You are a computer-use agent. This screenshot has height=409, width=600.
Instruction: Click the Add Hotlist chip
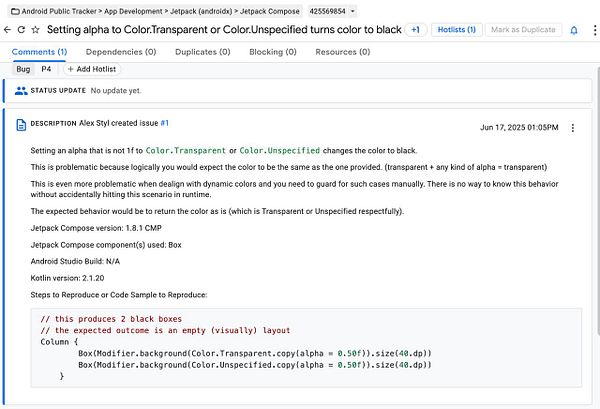[92, 69]
